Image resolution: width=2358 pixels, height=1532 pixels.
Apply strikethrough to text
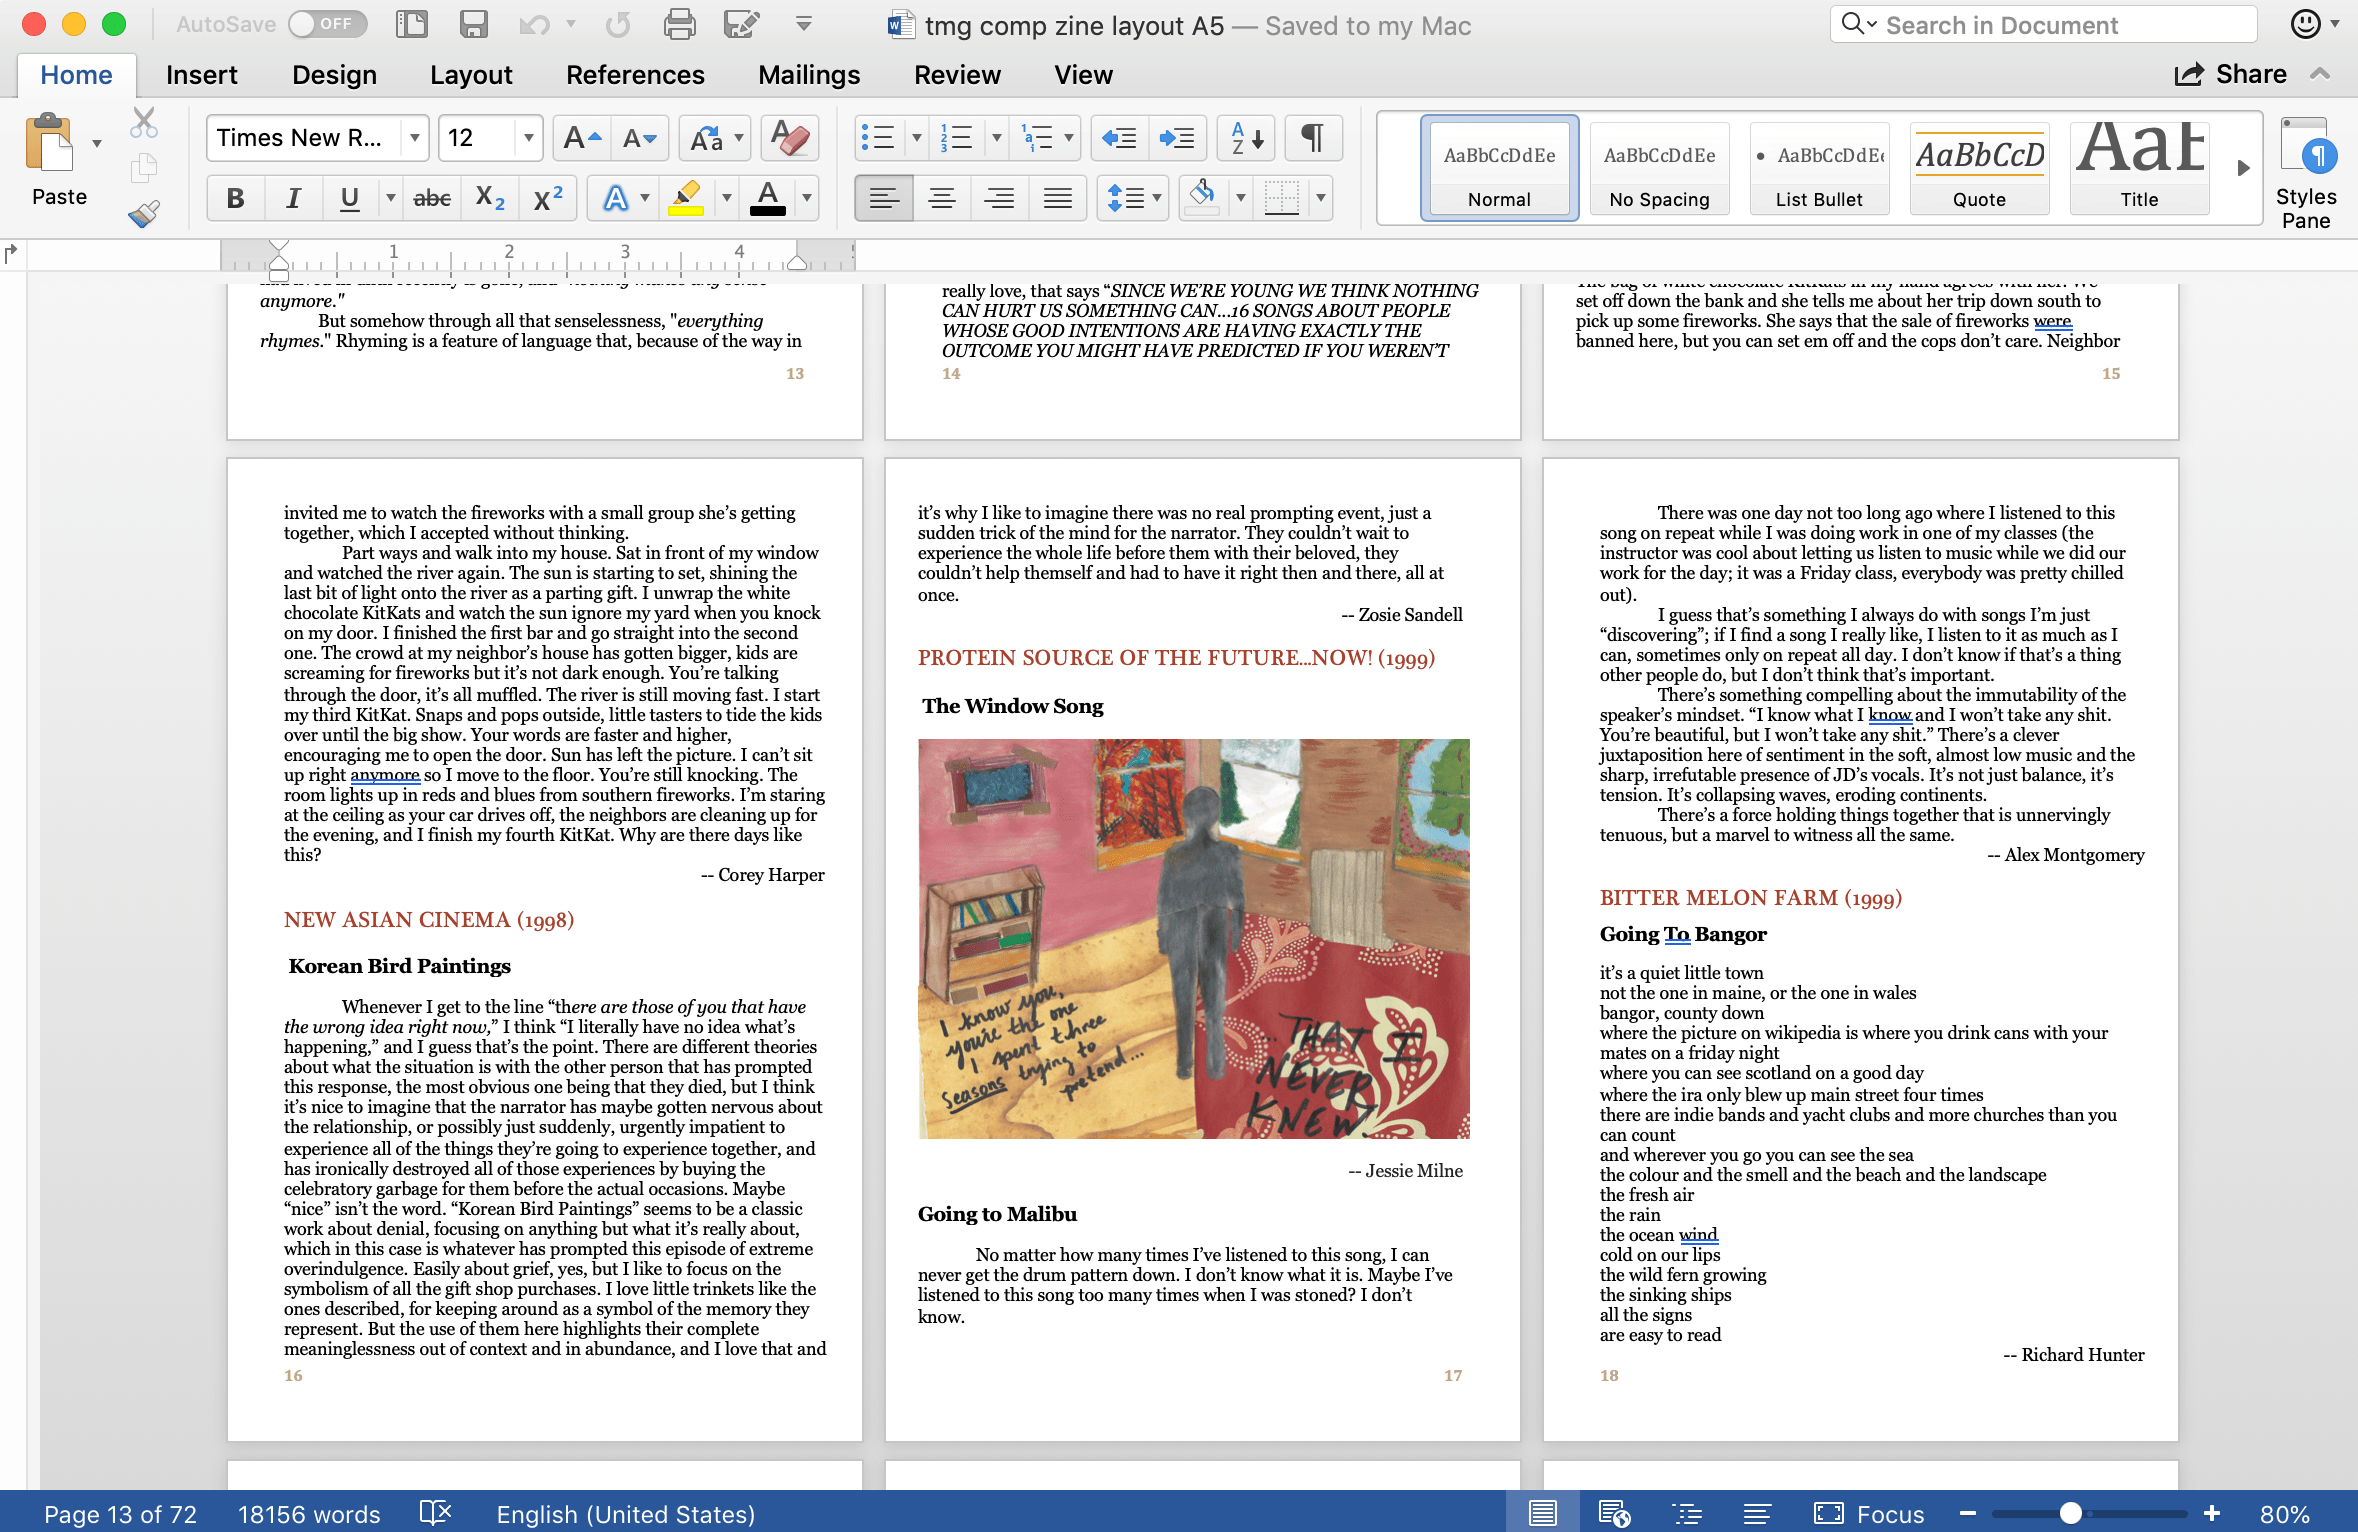click(430, 198)
